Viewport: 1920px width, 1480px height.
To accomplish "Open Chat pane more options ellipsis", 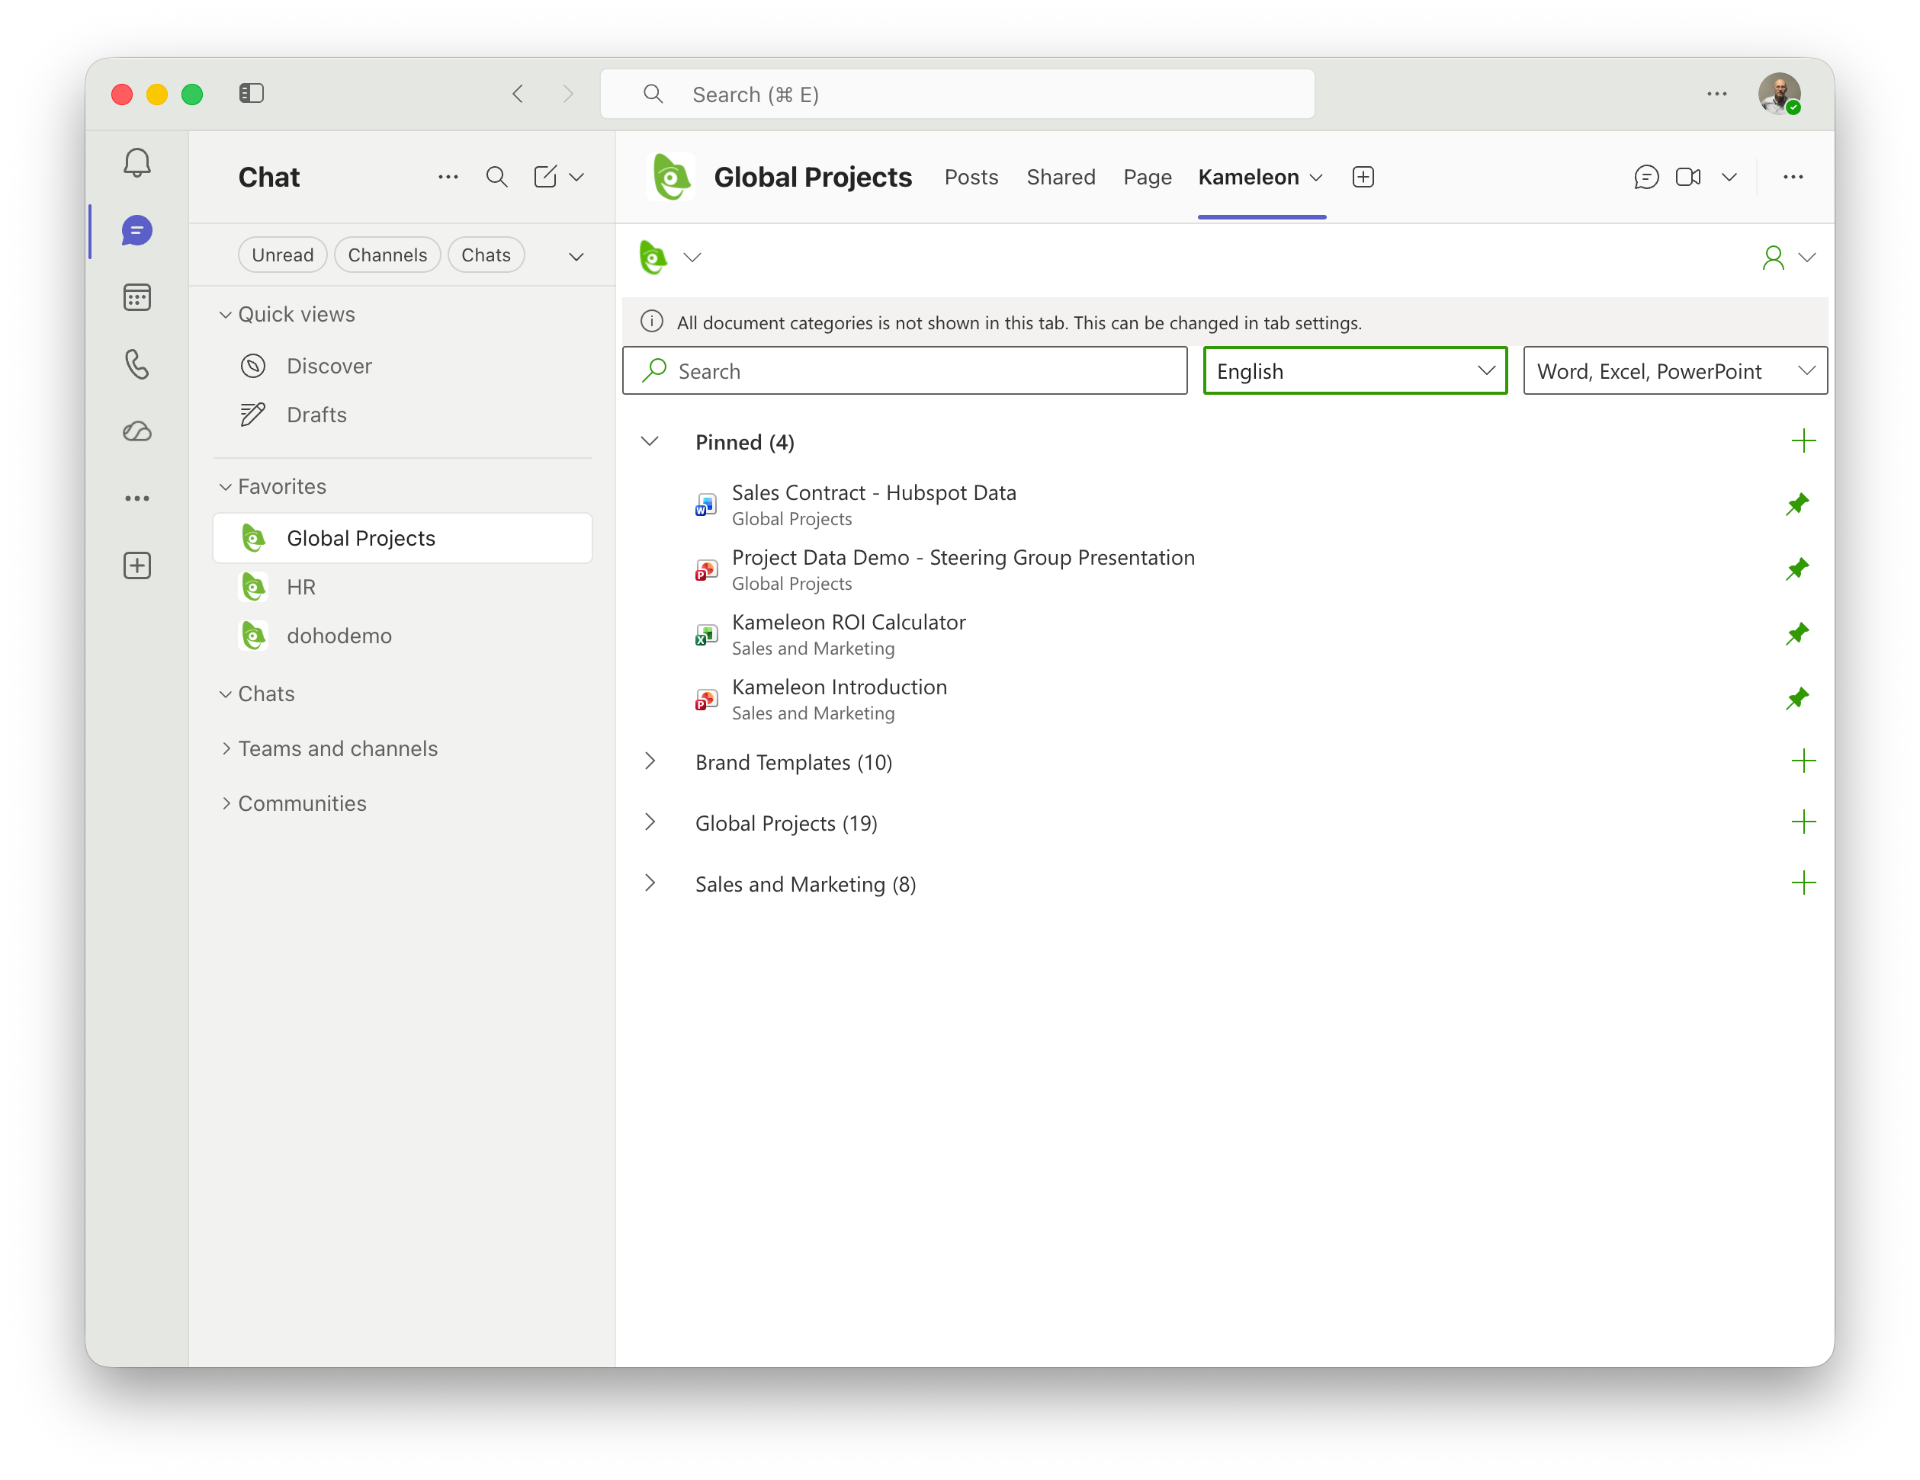I will [448, 177].
